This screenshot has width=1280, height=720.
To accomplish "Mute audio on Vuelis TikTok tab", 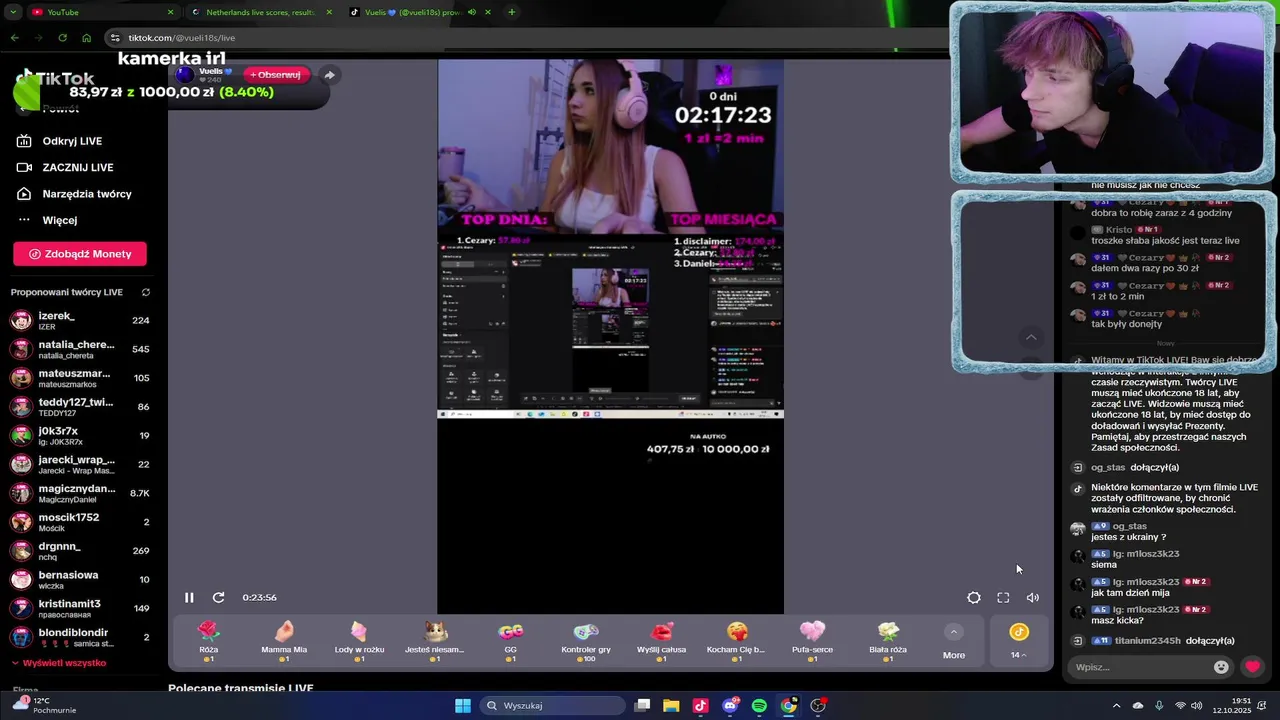I will (x=472, y=12).
